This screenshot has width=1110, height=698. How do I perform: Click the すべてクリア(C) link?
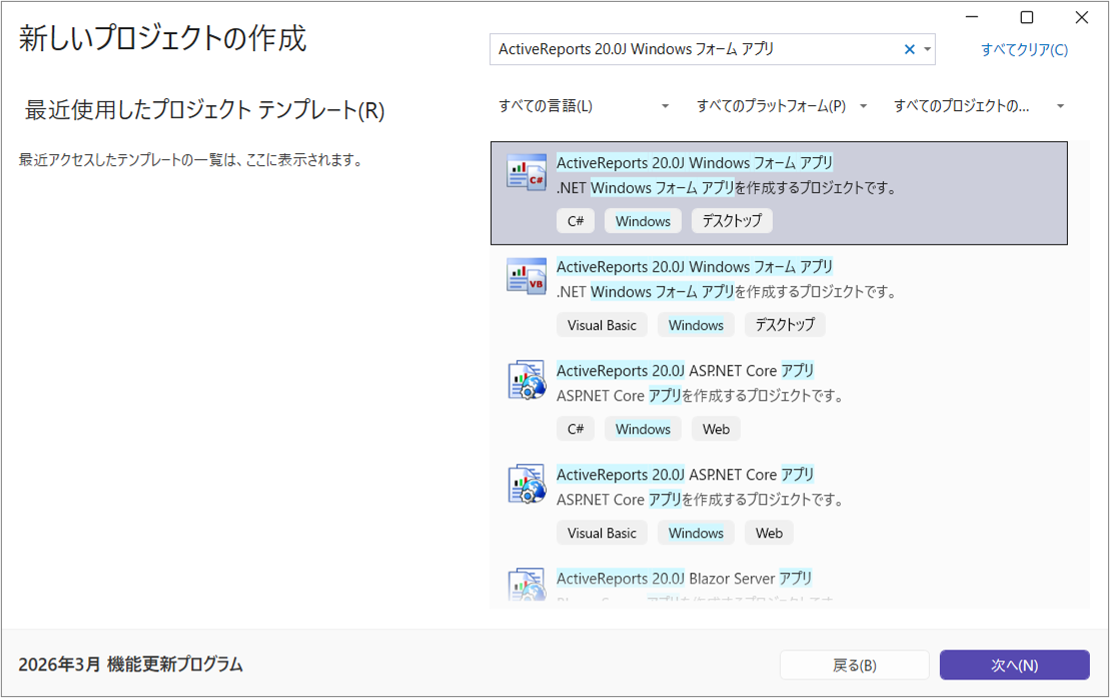(x=1024, y=49)
